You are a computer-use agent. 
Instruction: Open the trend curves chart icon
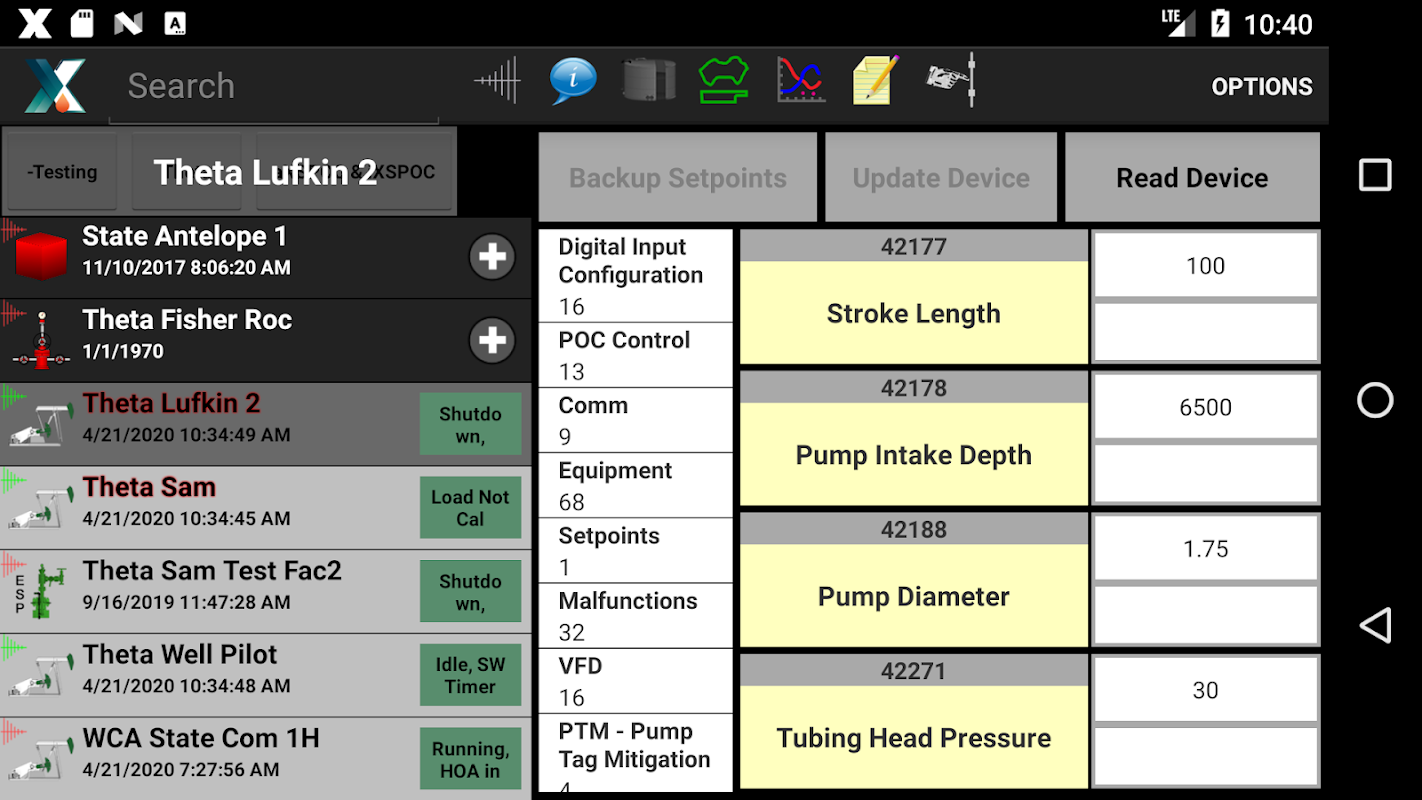coord(801,80)
